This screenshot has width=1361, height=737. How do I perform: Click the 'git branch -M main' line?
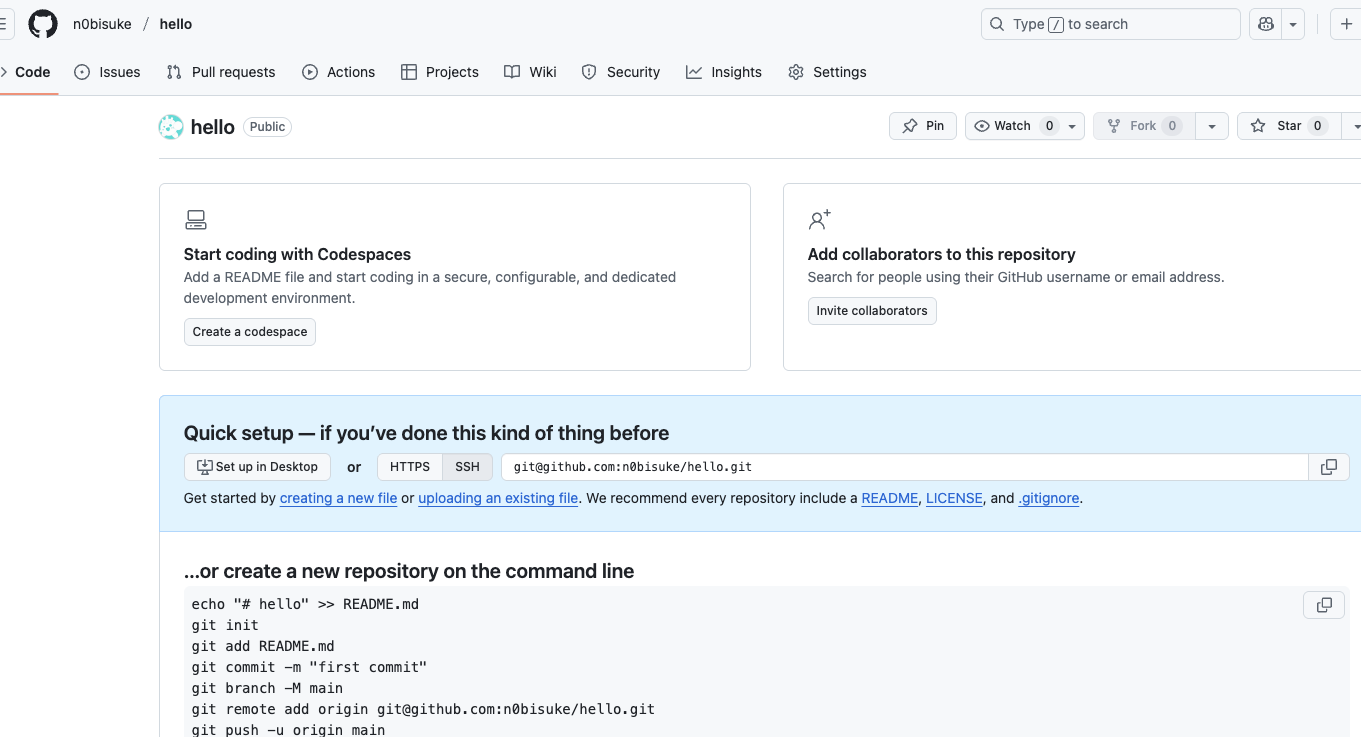point(267,688)
